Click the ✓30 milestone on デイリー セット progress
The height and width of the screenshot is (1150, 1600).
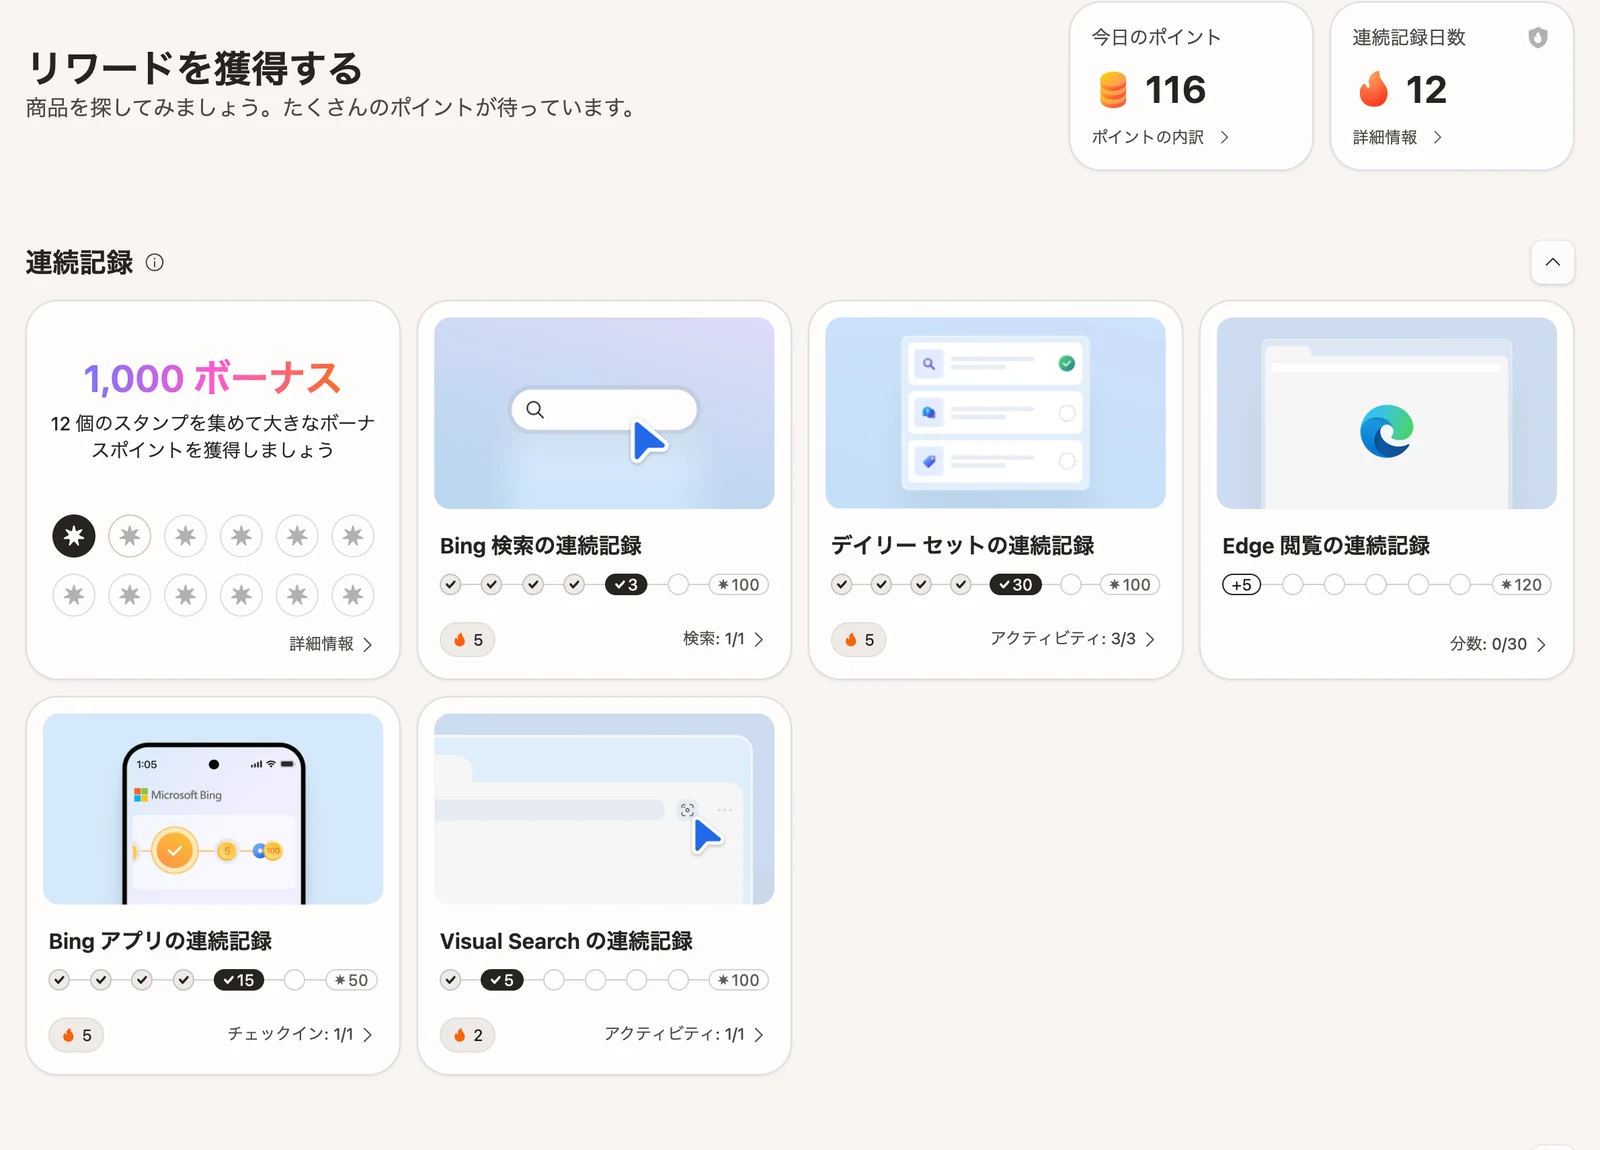1015,585
